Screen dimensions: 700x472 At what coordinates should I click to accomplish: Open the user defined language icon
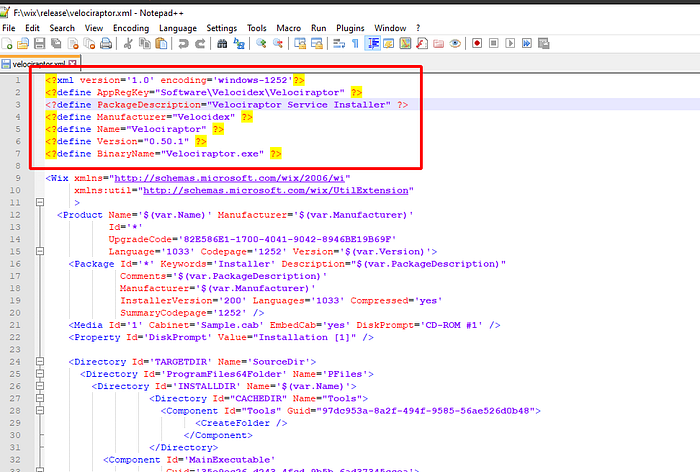[389, 44]
